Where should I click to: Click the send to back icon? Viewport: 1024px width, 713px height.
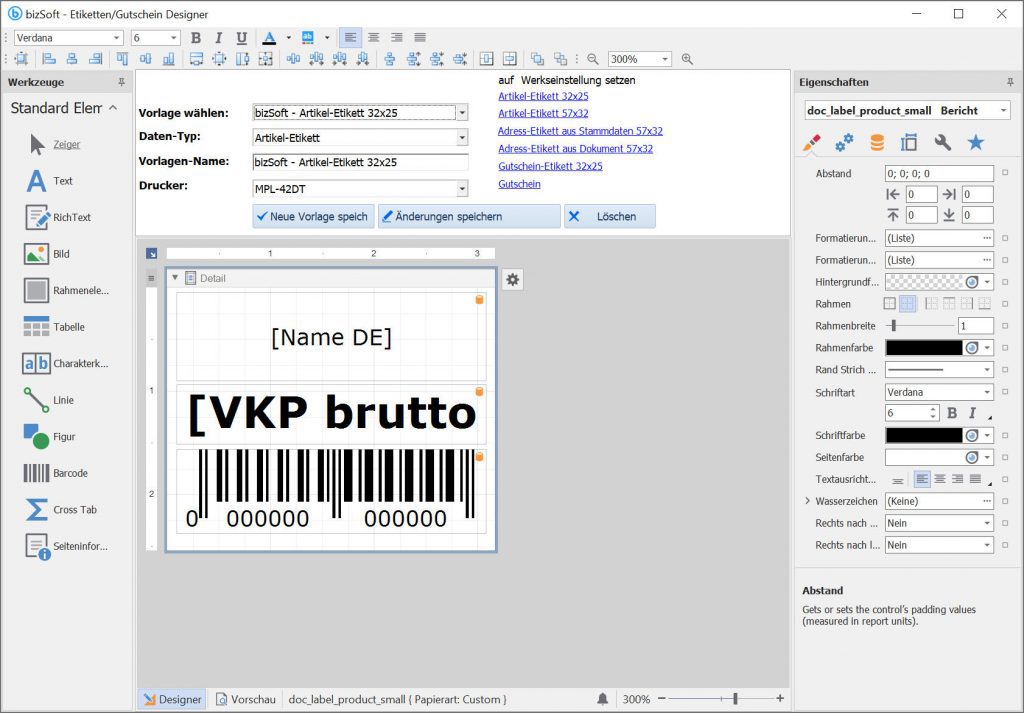pos(560,59)
